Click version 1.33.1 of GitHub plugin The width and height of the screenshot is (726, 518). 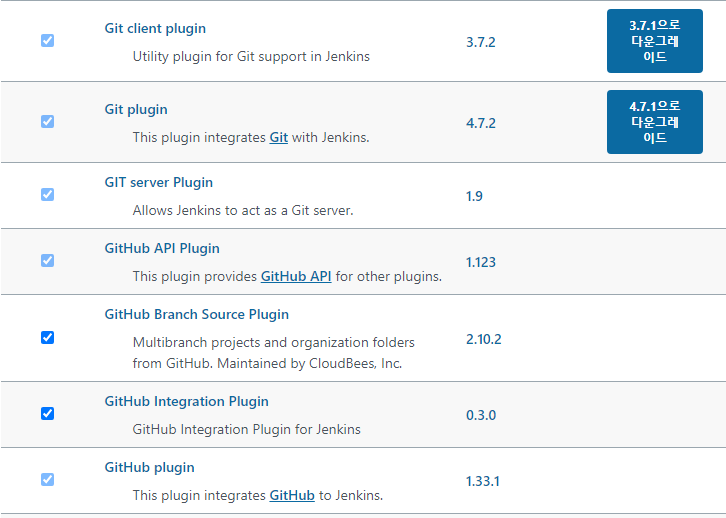pyautogui.click(x=482, y=481)
